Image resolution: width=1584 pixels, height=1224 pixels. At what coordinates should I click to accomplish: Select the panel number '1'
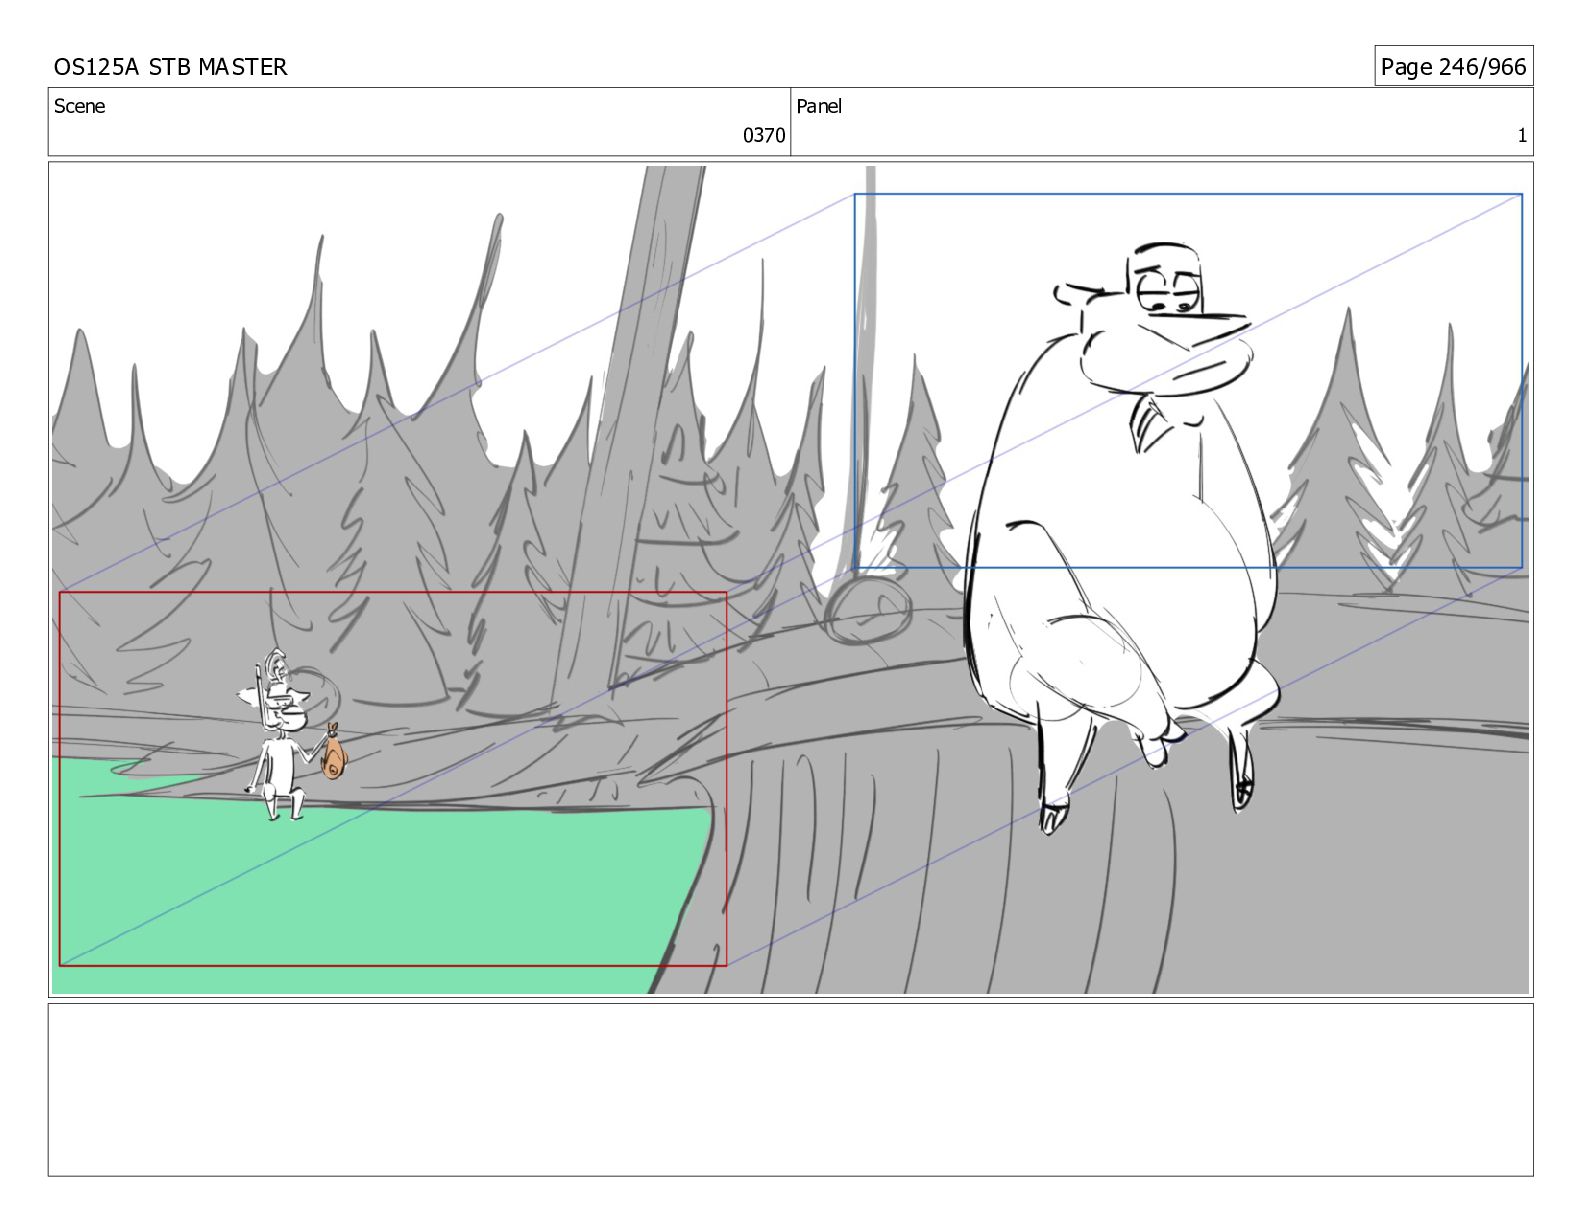tap(1522, 136)
